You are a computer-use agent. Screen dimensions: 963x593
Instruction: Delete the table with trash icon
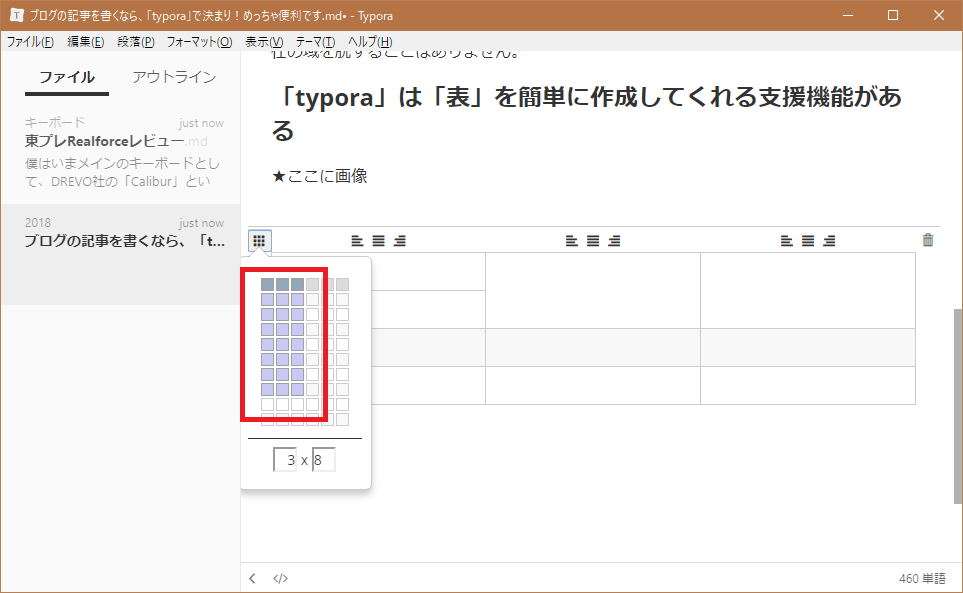(x=928, y=240)
